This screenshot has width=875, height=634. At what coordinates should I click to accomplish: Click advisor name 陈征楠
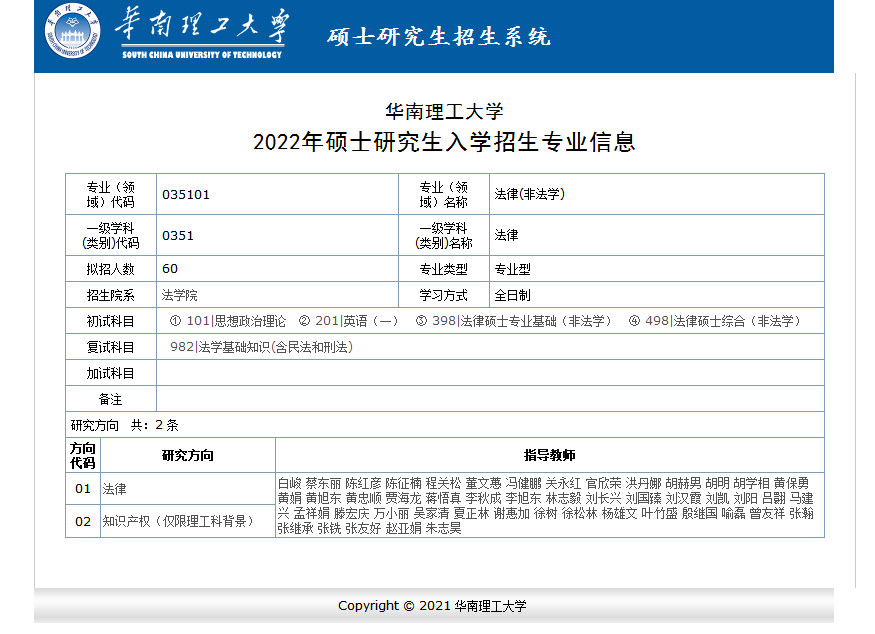[x=403, y=483]
